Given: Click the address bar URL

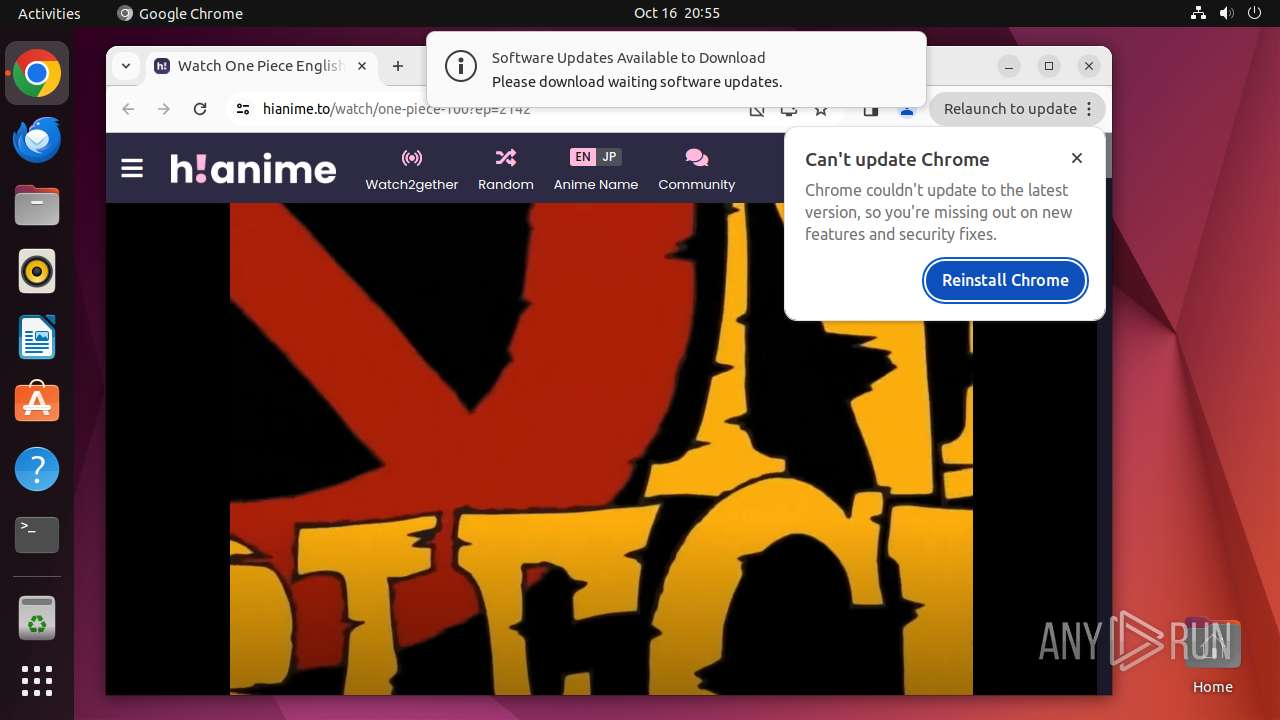Looking at the screenshot, I should pos(397,109).
